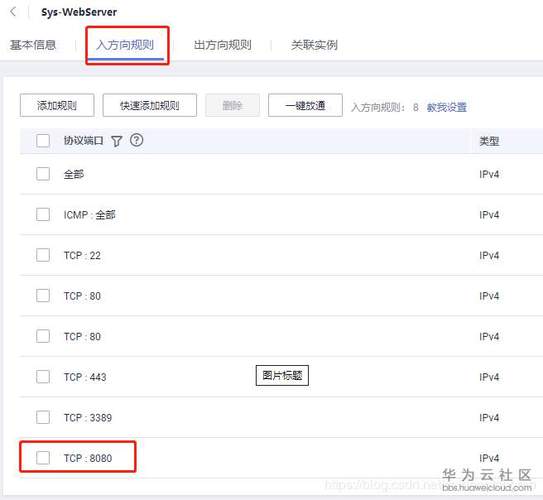Check the TCP : 22 rule checkbox
This screenshot has width=543, height=500.
[x=43, y=255]
